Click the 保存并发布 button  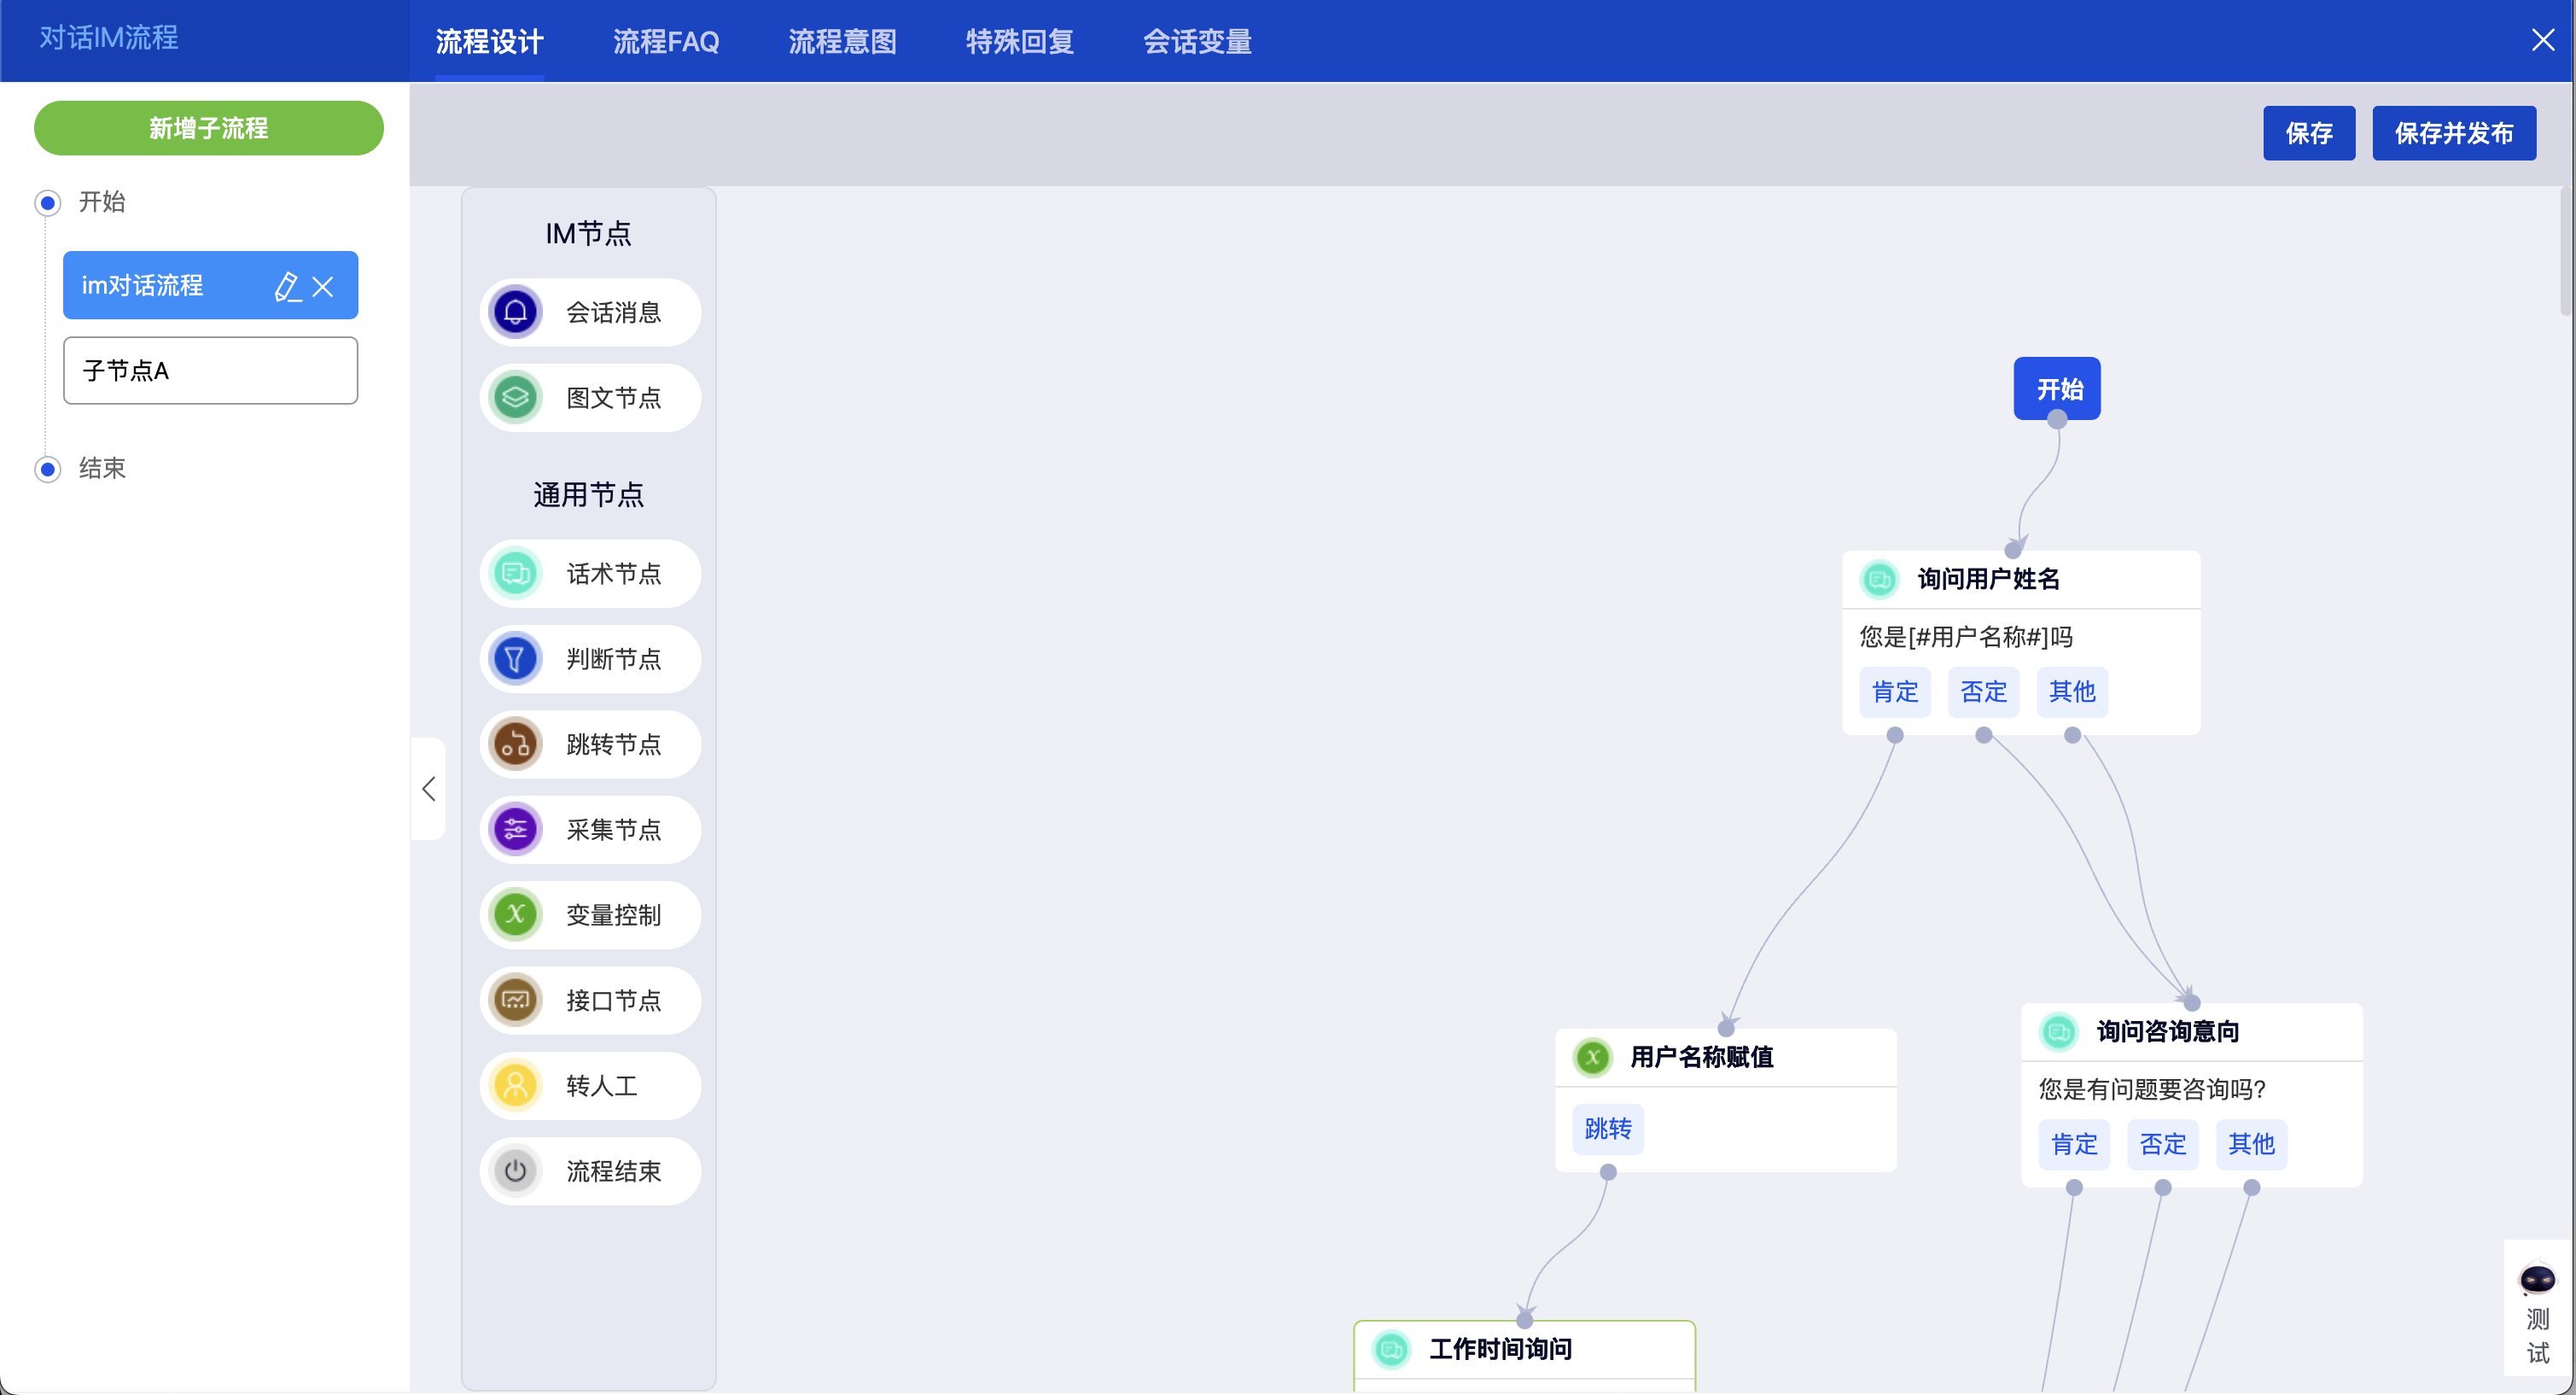(x=2453, y=133)
